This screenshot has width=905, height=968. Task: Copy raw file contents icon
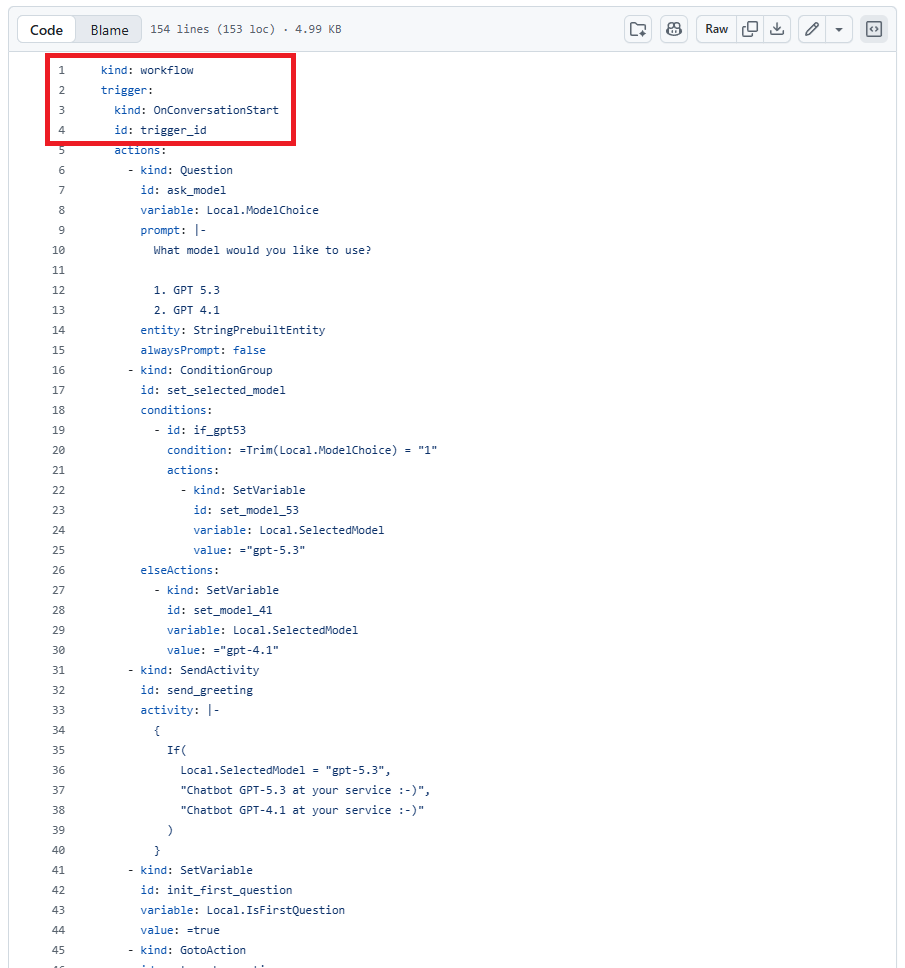point(749,29)
